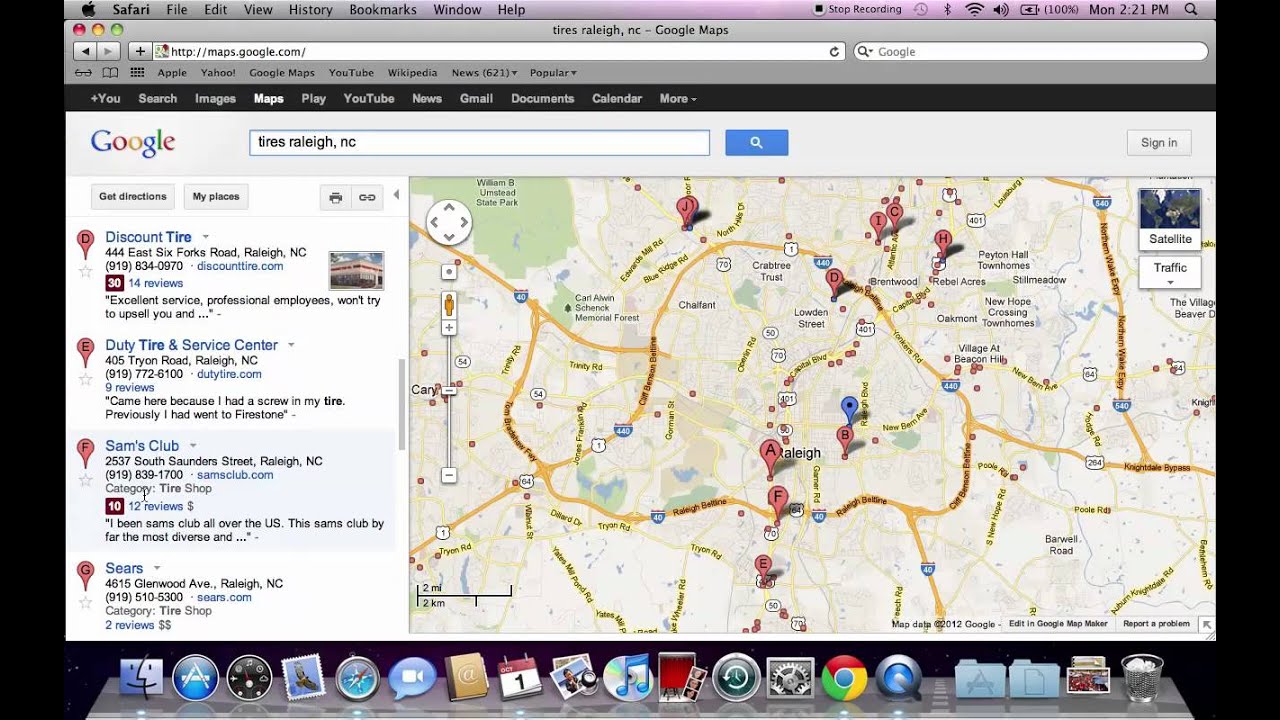This screenshot has height=720, width=1280.
Task: Click the add bookmark plus button
Action: (x=140, y=51)
